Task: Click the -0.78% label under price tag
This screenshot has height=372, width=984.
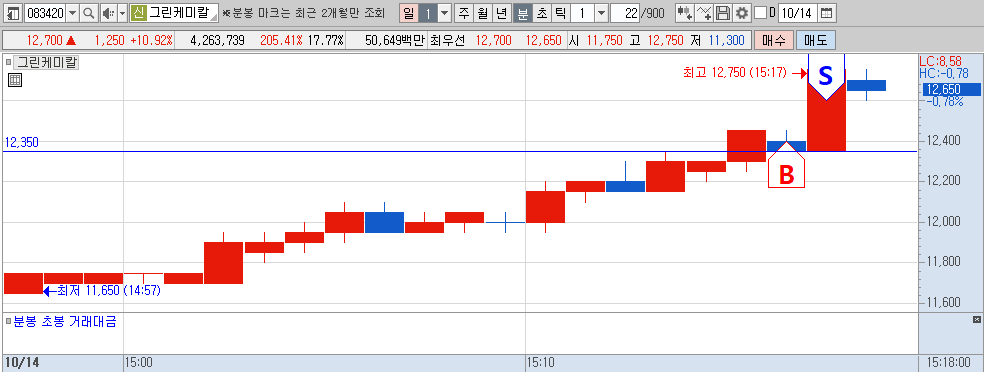Action: coord(944,102)
